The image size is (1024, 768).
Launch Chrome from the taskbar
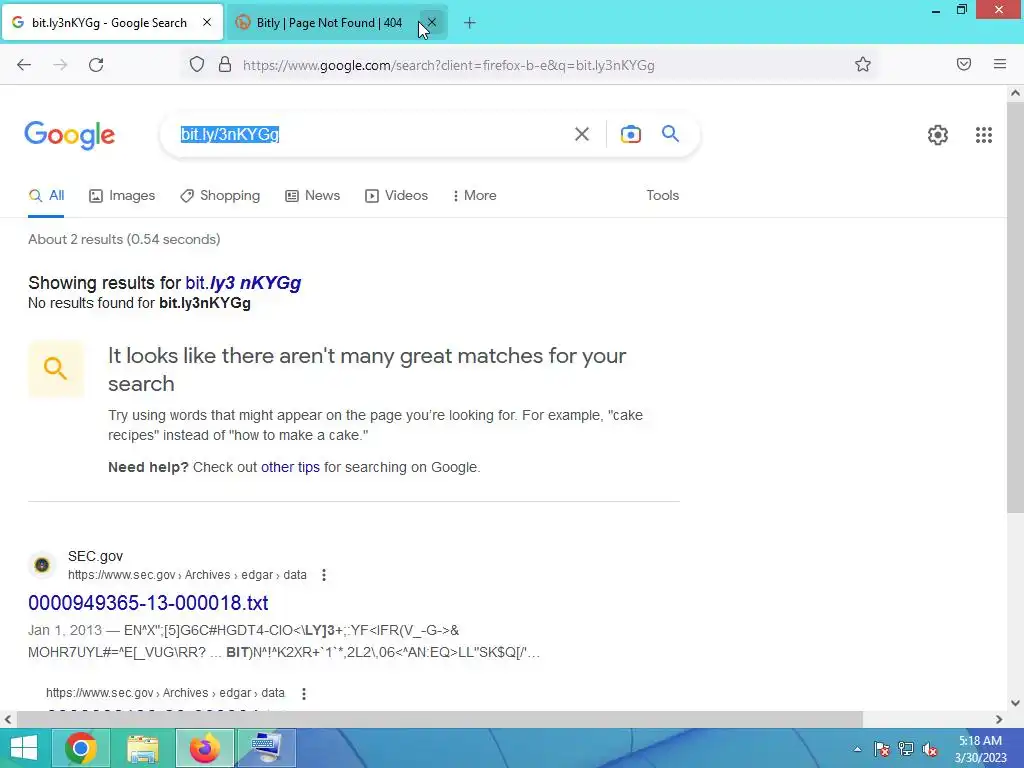point(81,748)
